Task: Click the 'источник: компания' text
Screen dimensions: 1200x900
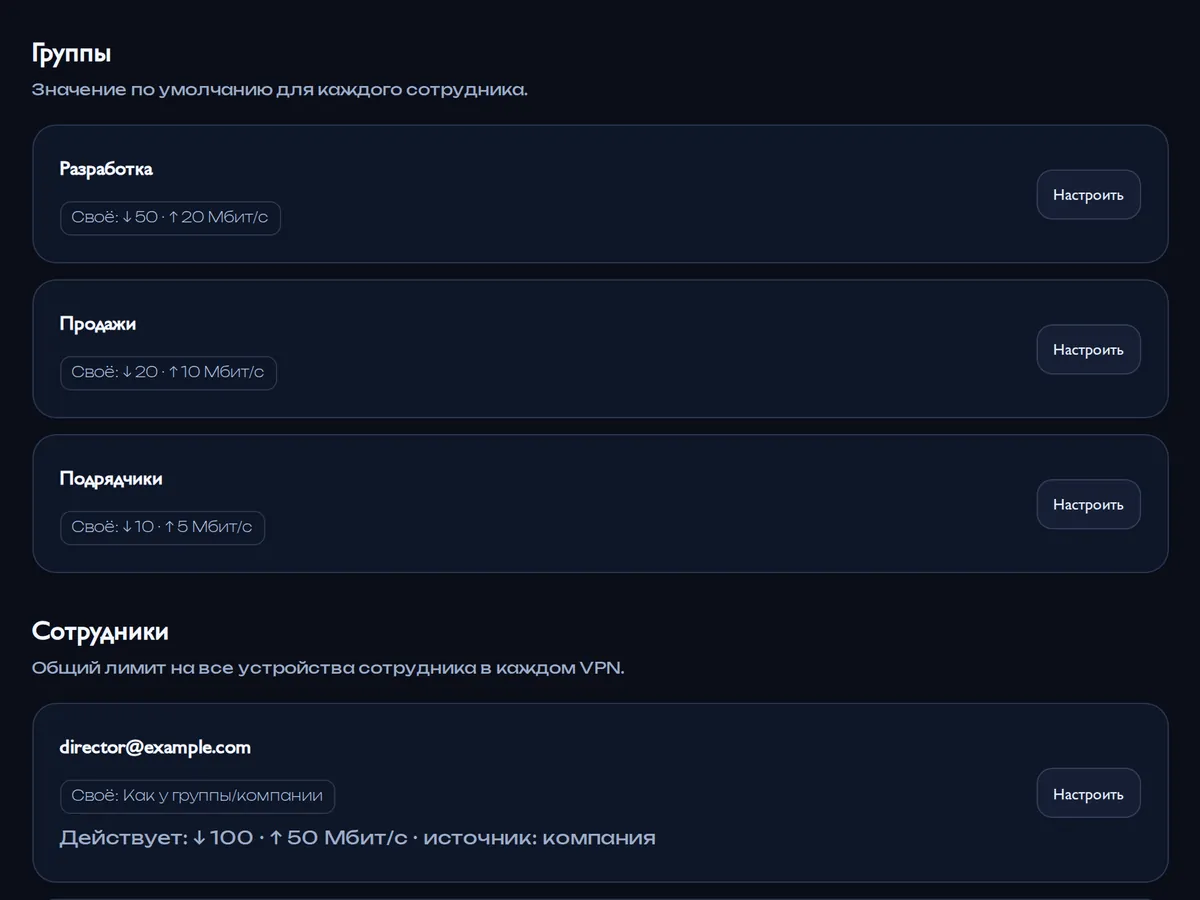Action: coord(539,838)
